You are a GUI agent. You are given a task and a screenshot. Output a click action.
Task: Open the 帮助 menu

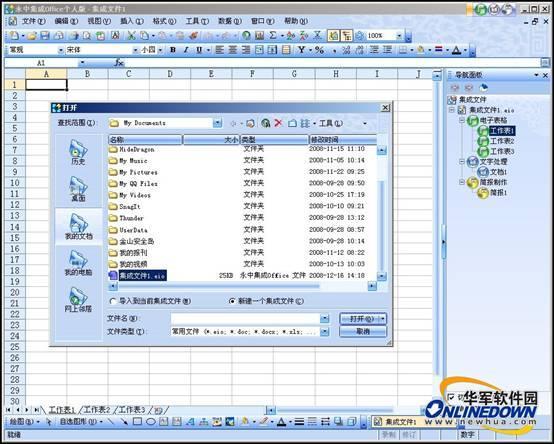(x=296, y=21)
